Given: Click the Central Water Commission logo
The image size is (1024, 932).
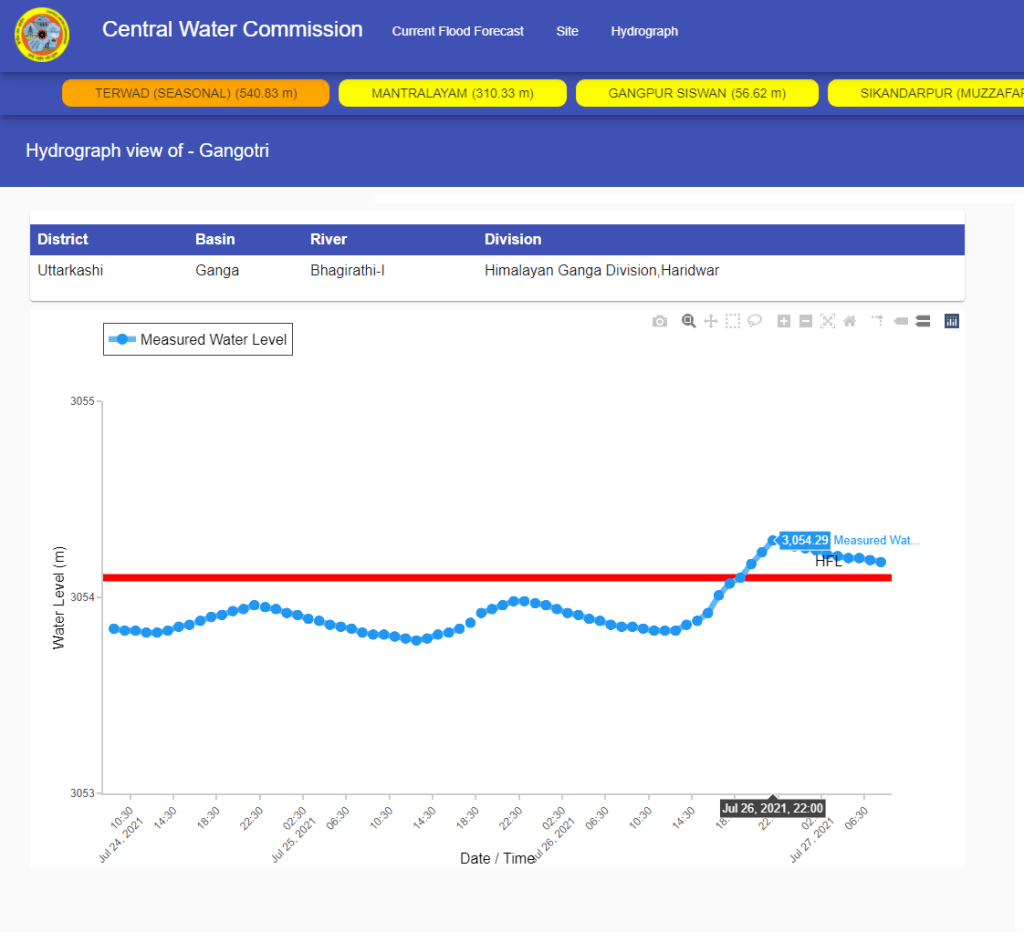Looking at the screenshot, I should point(42,35).
